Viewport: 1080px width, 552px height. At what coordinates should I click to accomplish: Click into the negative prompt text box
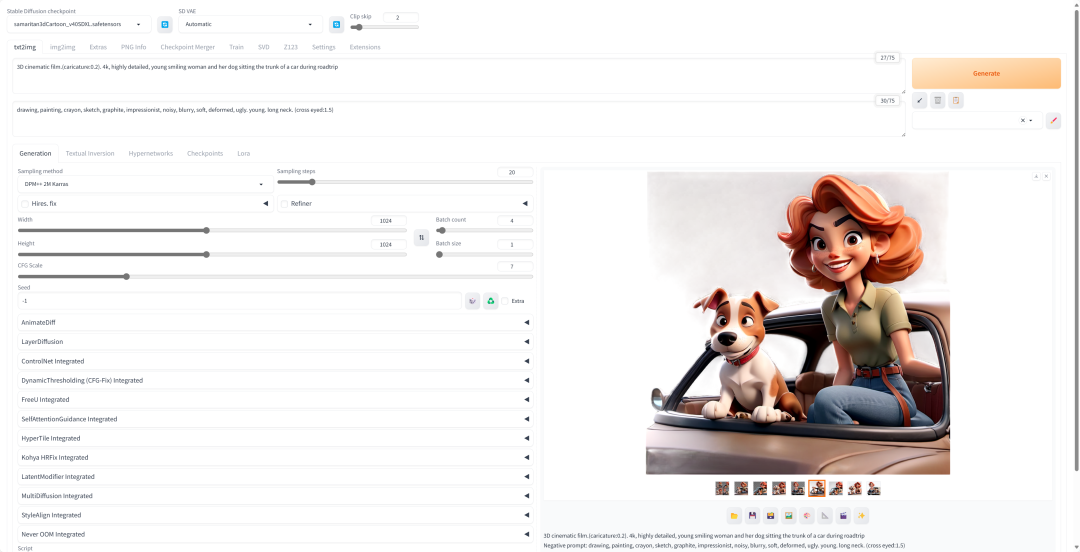click(458, 119)
